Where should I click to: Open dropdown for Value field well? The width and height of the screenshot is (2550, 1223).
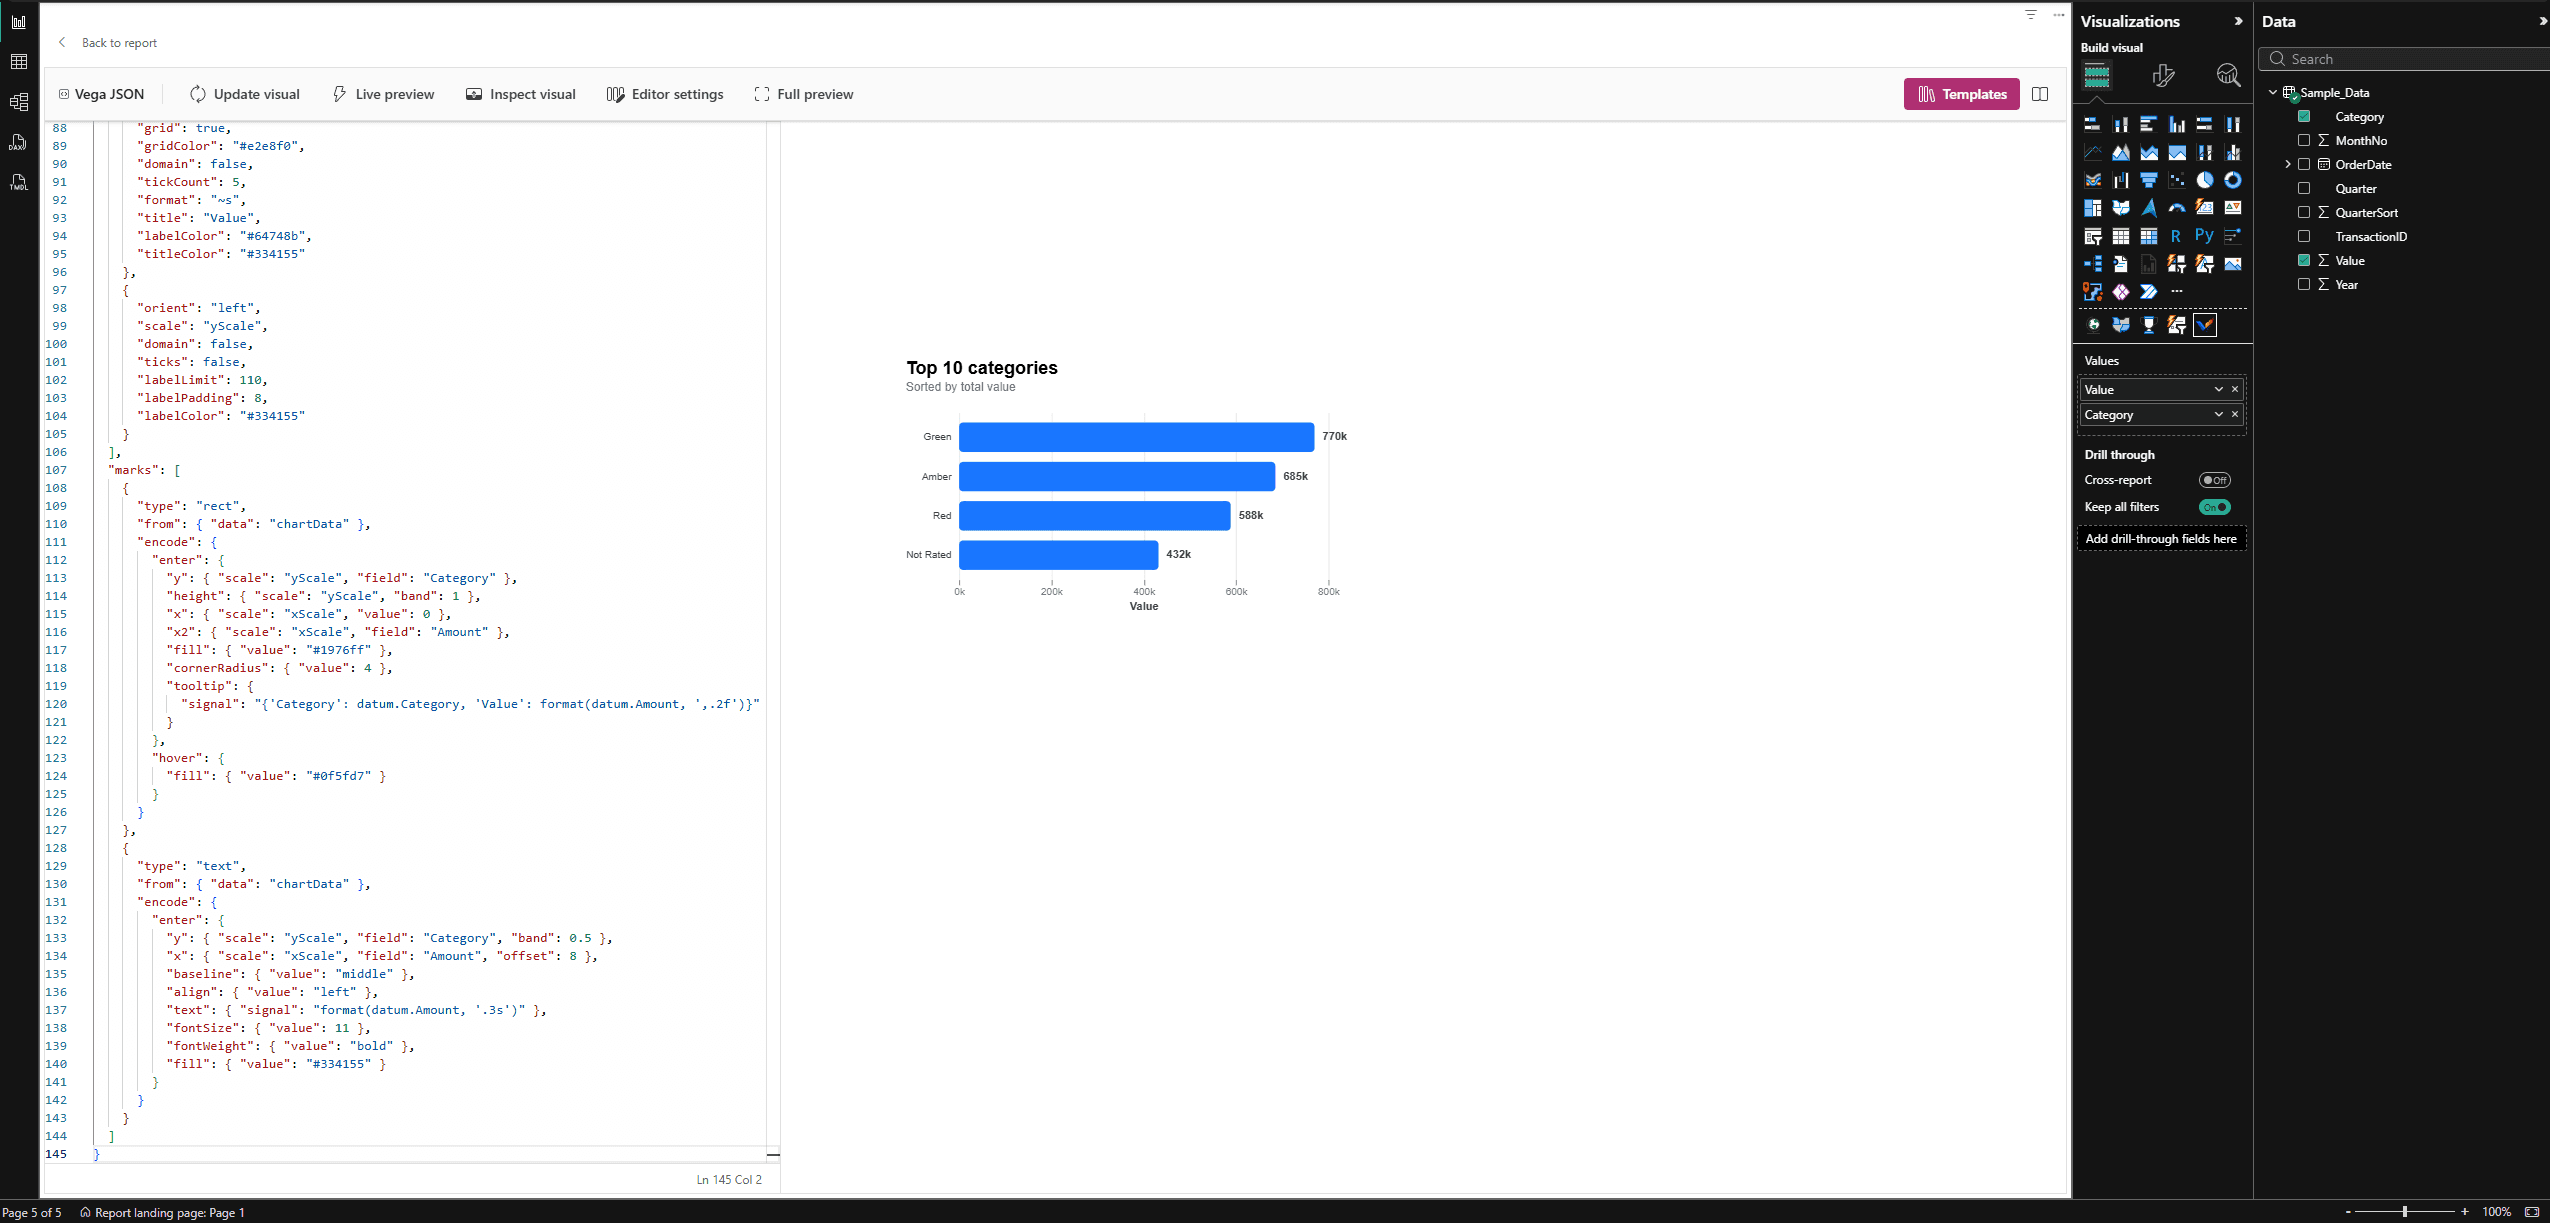[x=2219, y=390]
